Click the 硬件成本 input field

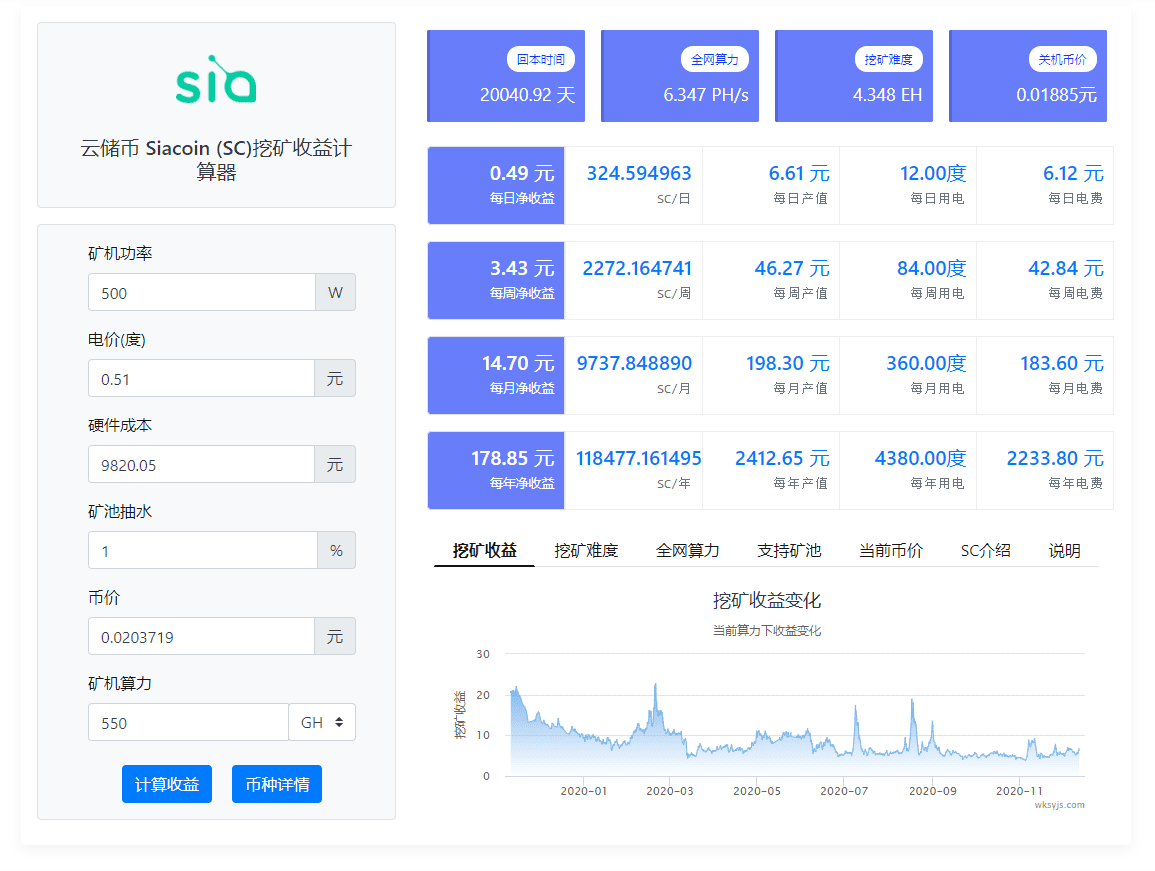coord(201,465)
